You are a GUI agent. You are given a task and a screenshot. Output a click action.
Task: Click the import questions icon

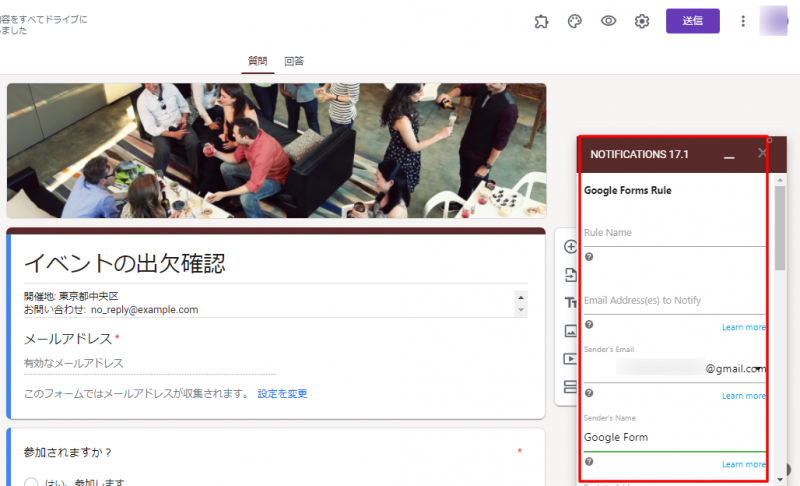[x=571, y=275]
